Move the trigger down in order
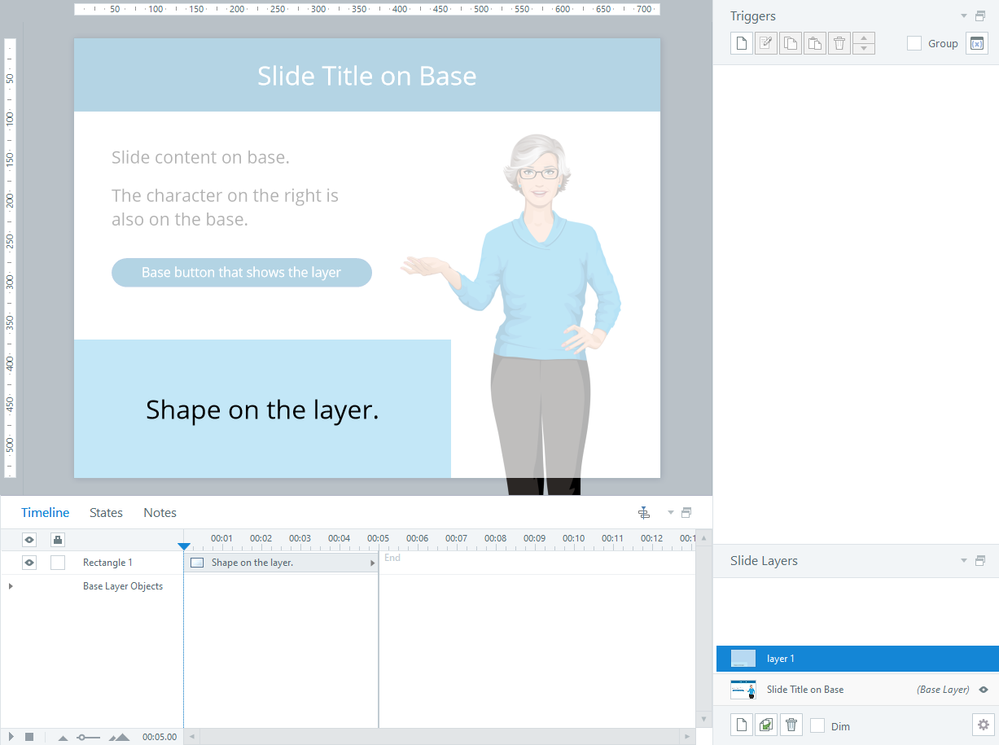The height and width of the screenshot is (745, 999). (863, 49)
